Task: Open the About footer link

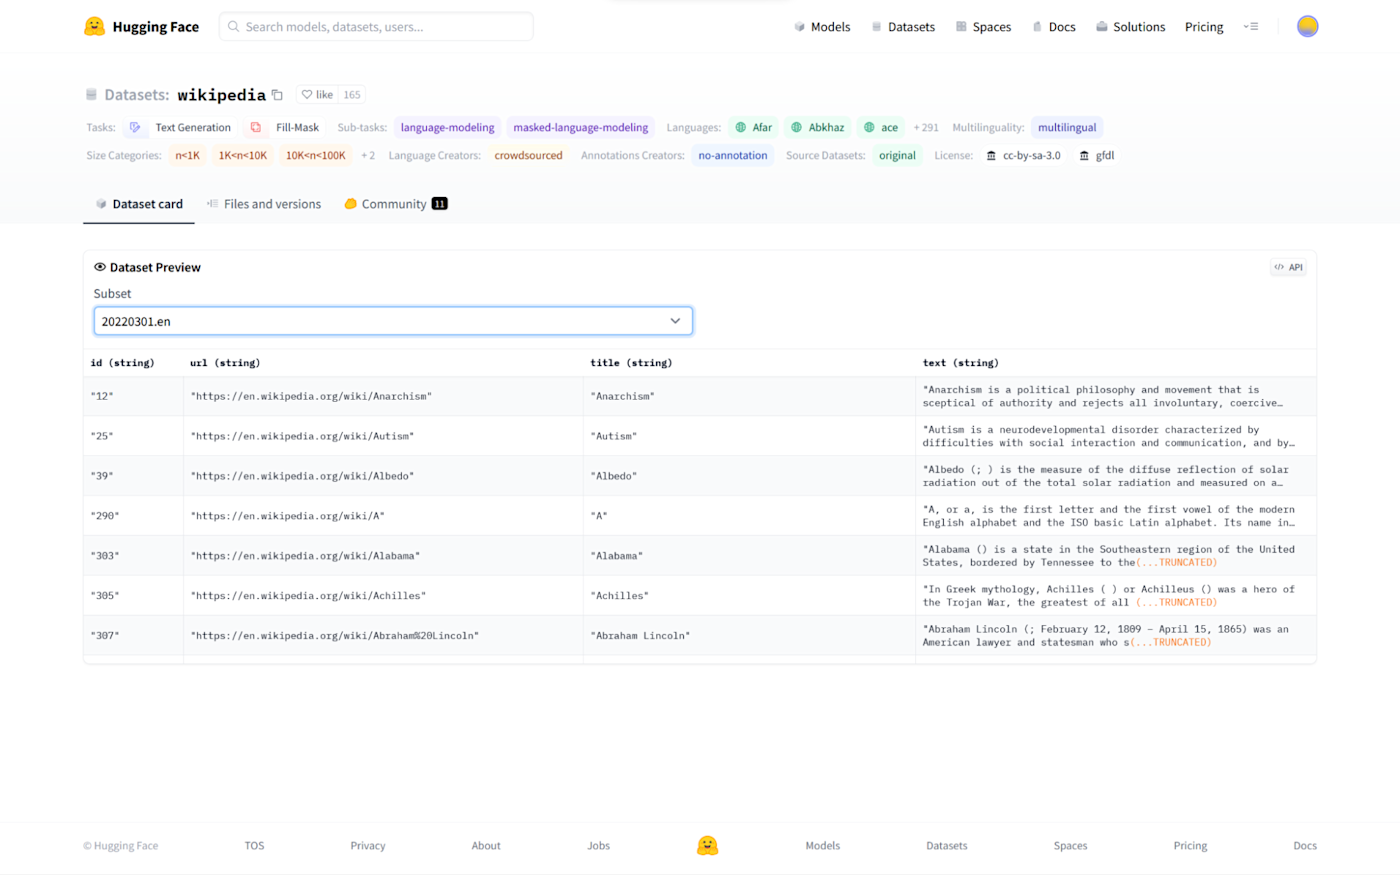Action: (486, 846)
